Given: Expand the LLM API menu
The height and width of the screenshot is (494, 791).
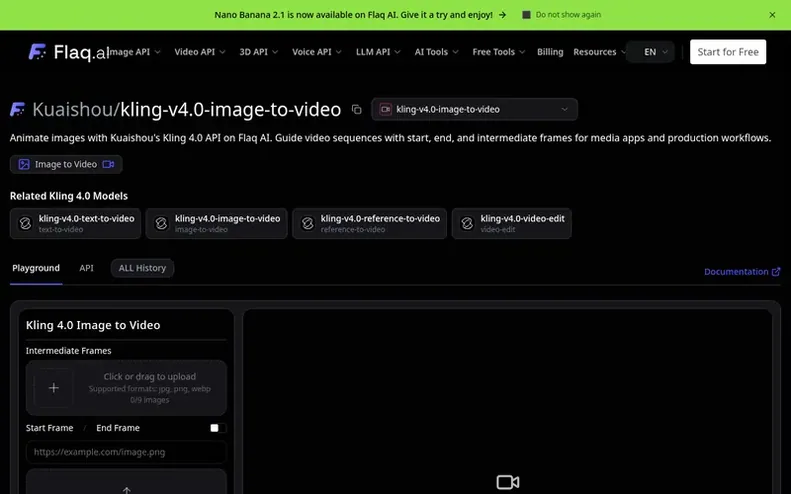Looking at the screenshot, I should click(378, 51).
